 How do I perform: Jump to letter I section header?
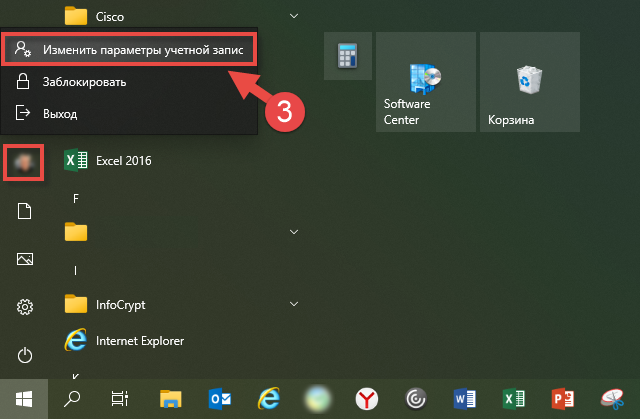point(76,270)
